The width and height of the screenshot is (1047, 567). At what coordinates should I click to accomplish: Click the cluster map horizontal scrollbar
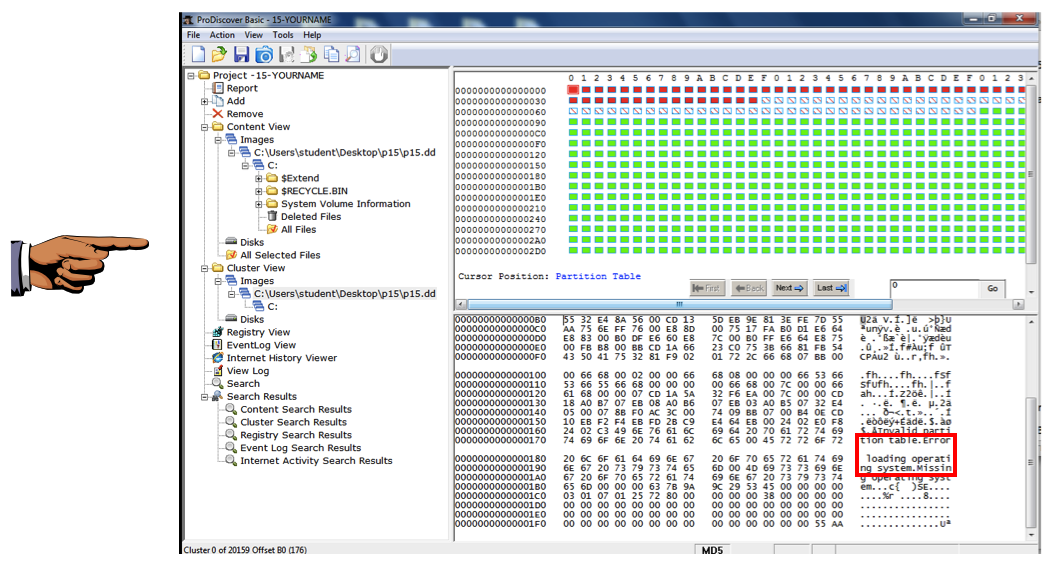[680, 304]
